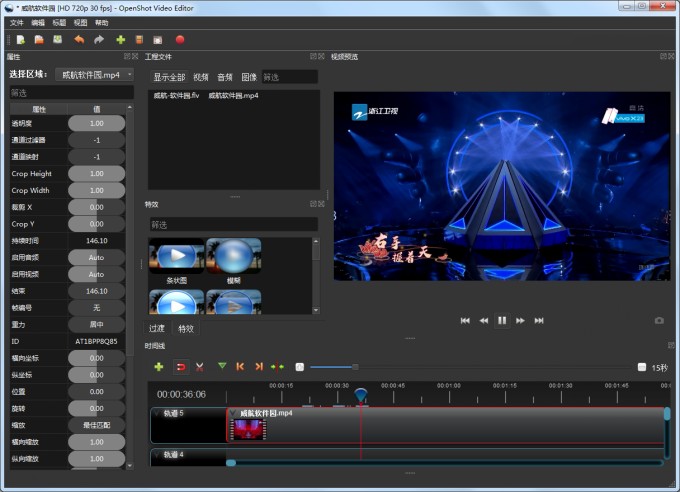Toggle the timeline snapping magnet
This screenshot has width=680, height=492.
[181, 367]
